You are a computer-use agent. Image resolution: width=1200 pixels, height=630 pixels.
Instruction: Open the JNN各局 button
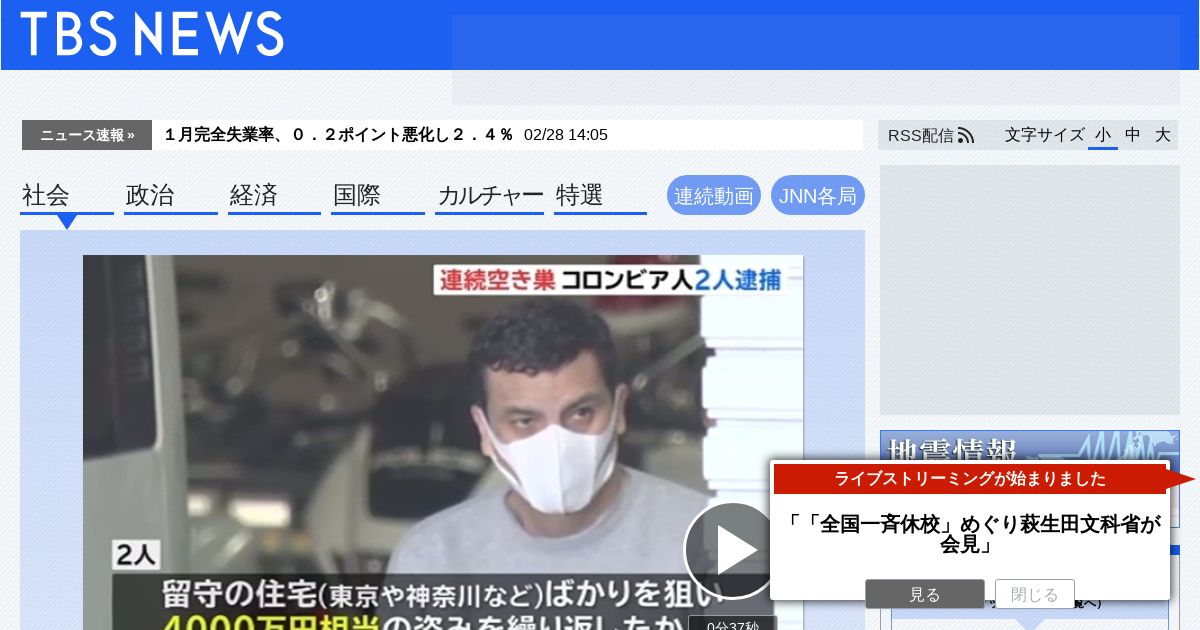[x=818, y=196]
